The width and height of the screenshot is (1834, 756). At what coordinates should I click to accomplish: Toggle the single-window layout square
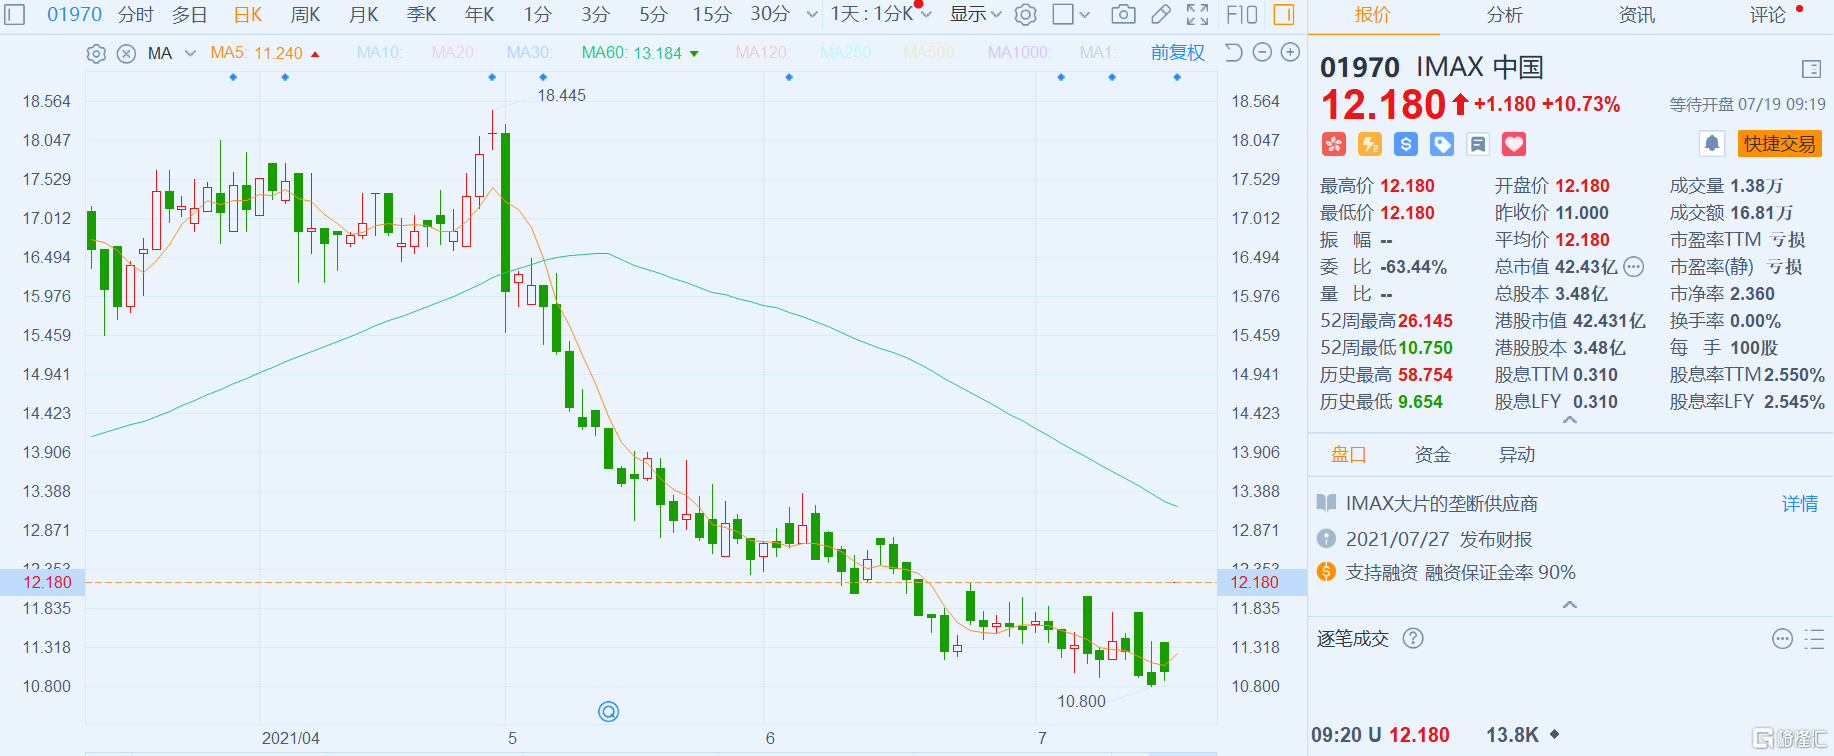[1063, 14]
